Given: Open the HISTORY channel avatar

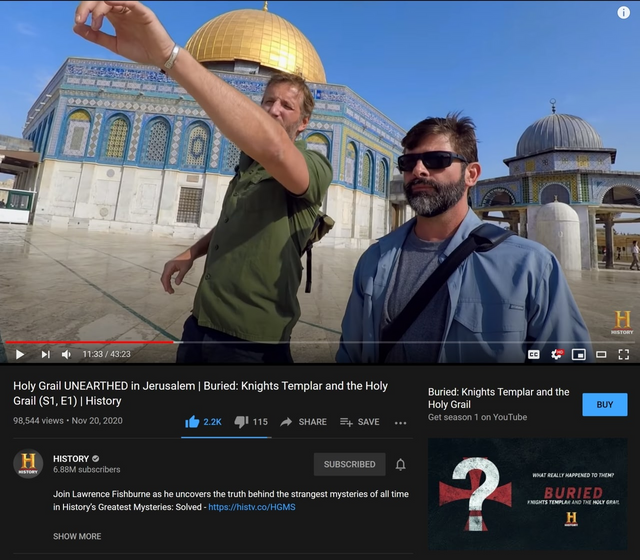Looking at the screenshot, I should 28,464.
